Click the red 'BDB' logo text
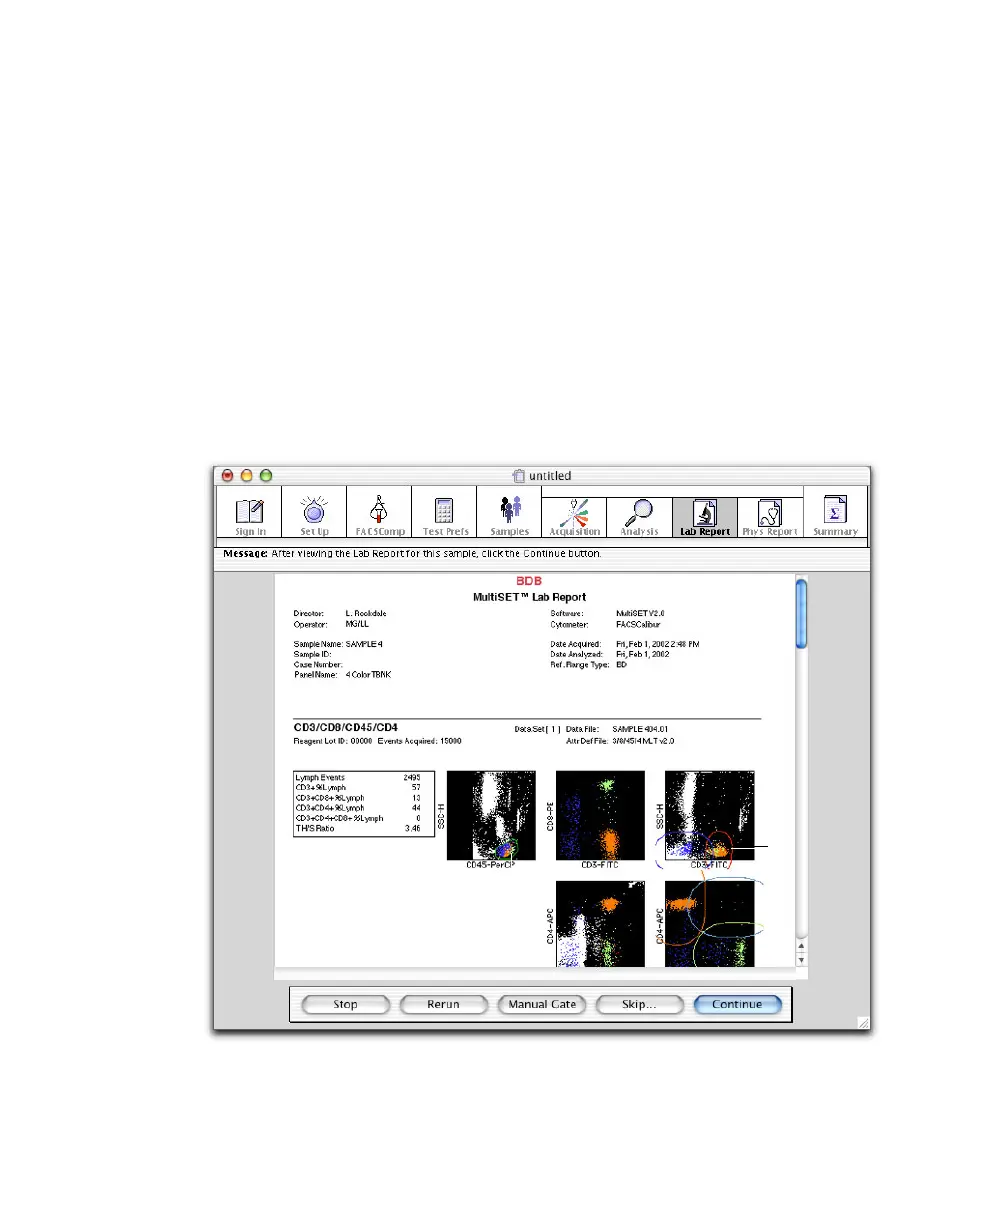Image resolution: width=1008 pixels, height=1224 pixels. click(529, 581)
